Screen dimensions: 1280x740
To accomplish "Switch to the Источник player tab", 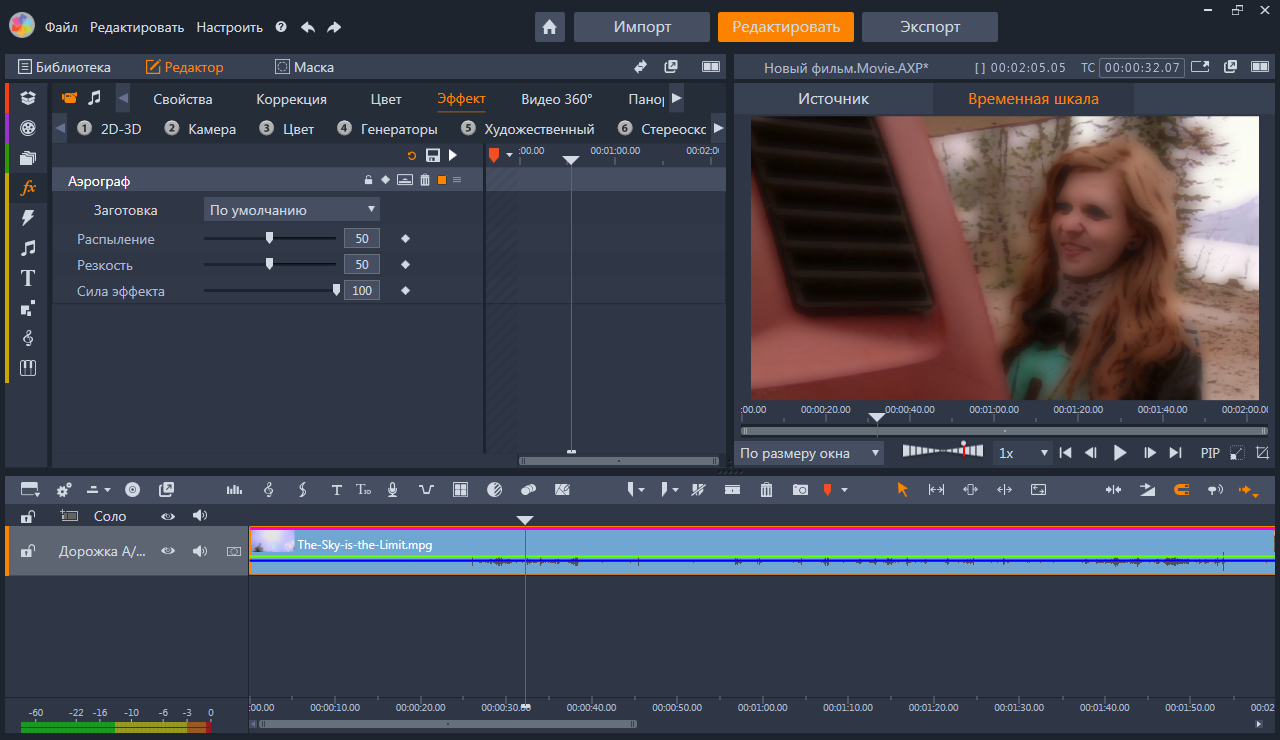I will pos(833,99).
